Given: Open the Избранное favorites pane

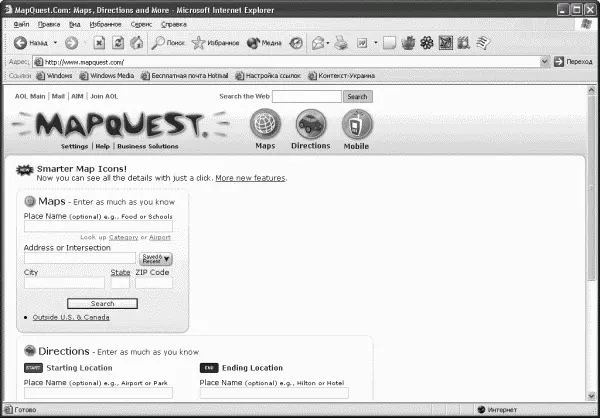Looking at the screenshot, I should pyautogui.click(x=215, y=43).
